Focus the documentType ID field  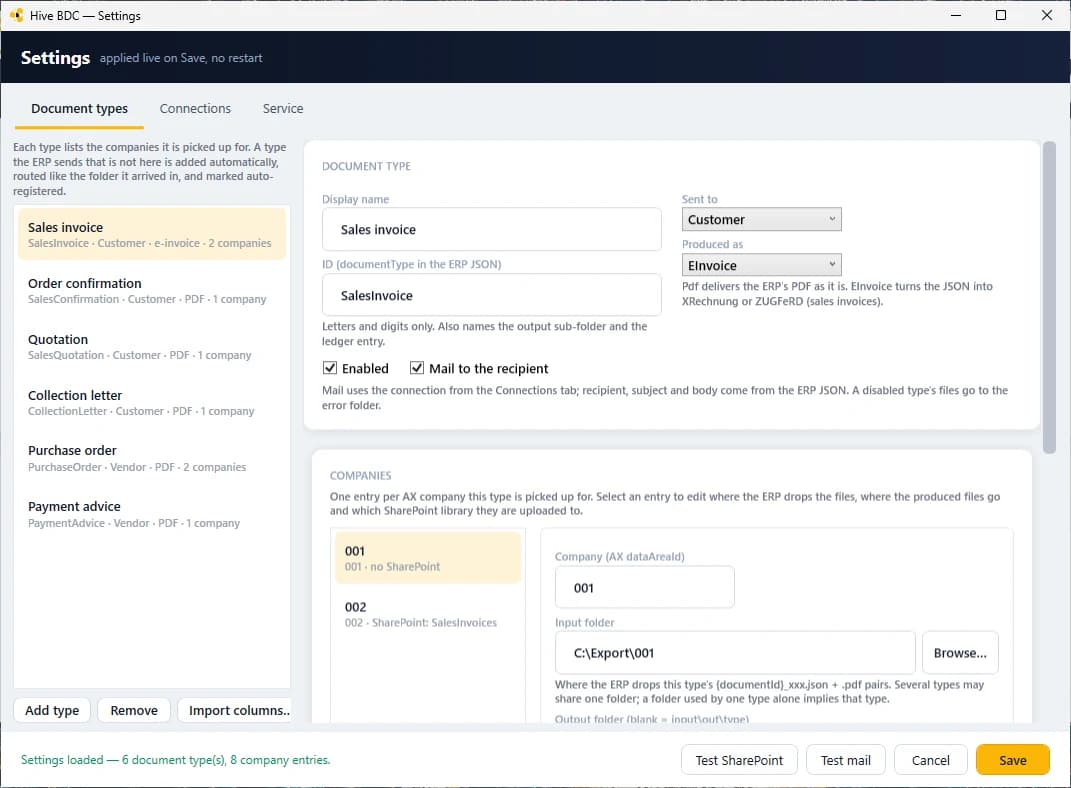pos(492,295)
